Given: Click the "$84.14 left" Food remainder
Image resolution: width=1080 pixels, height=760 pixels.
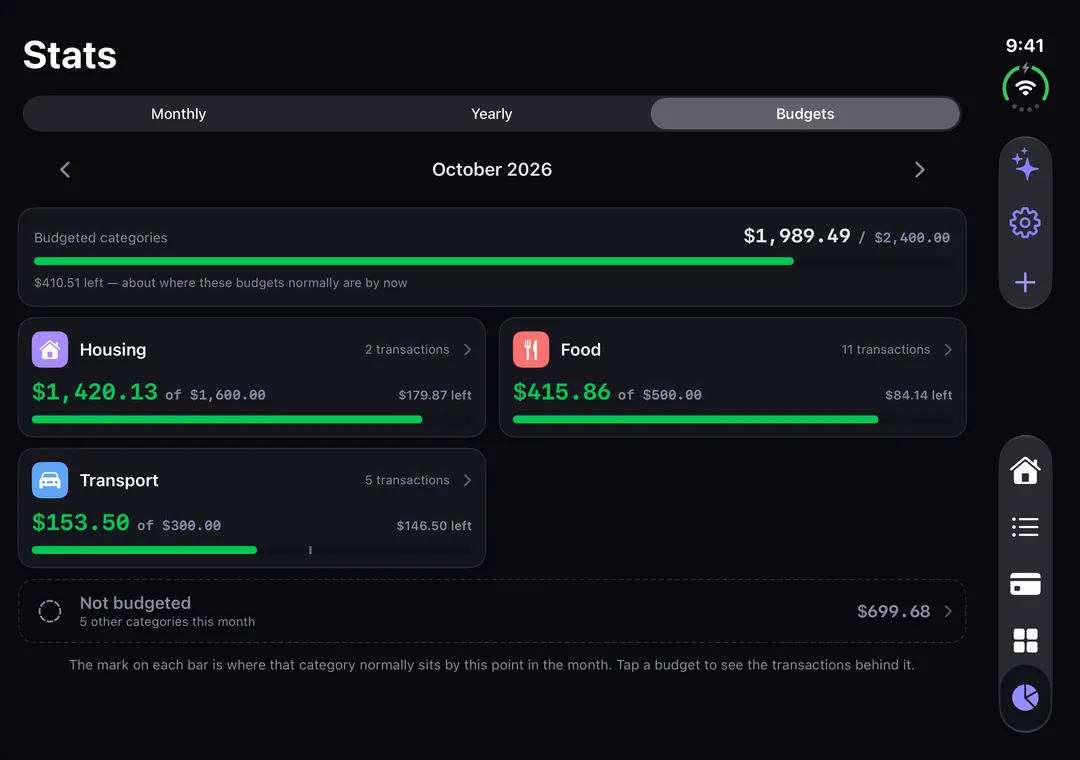Looking at the screenshot, I should 918,395.
